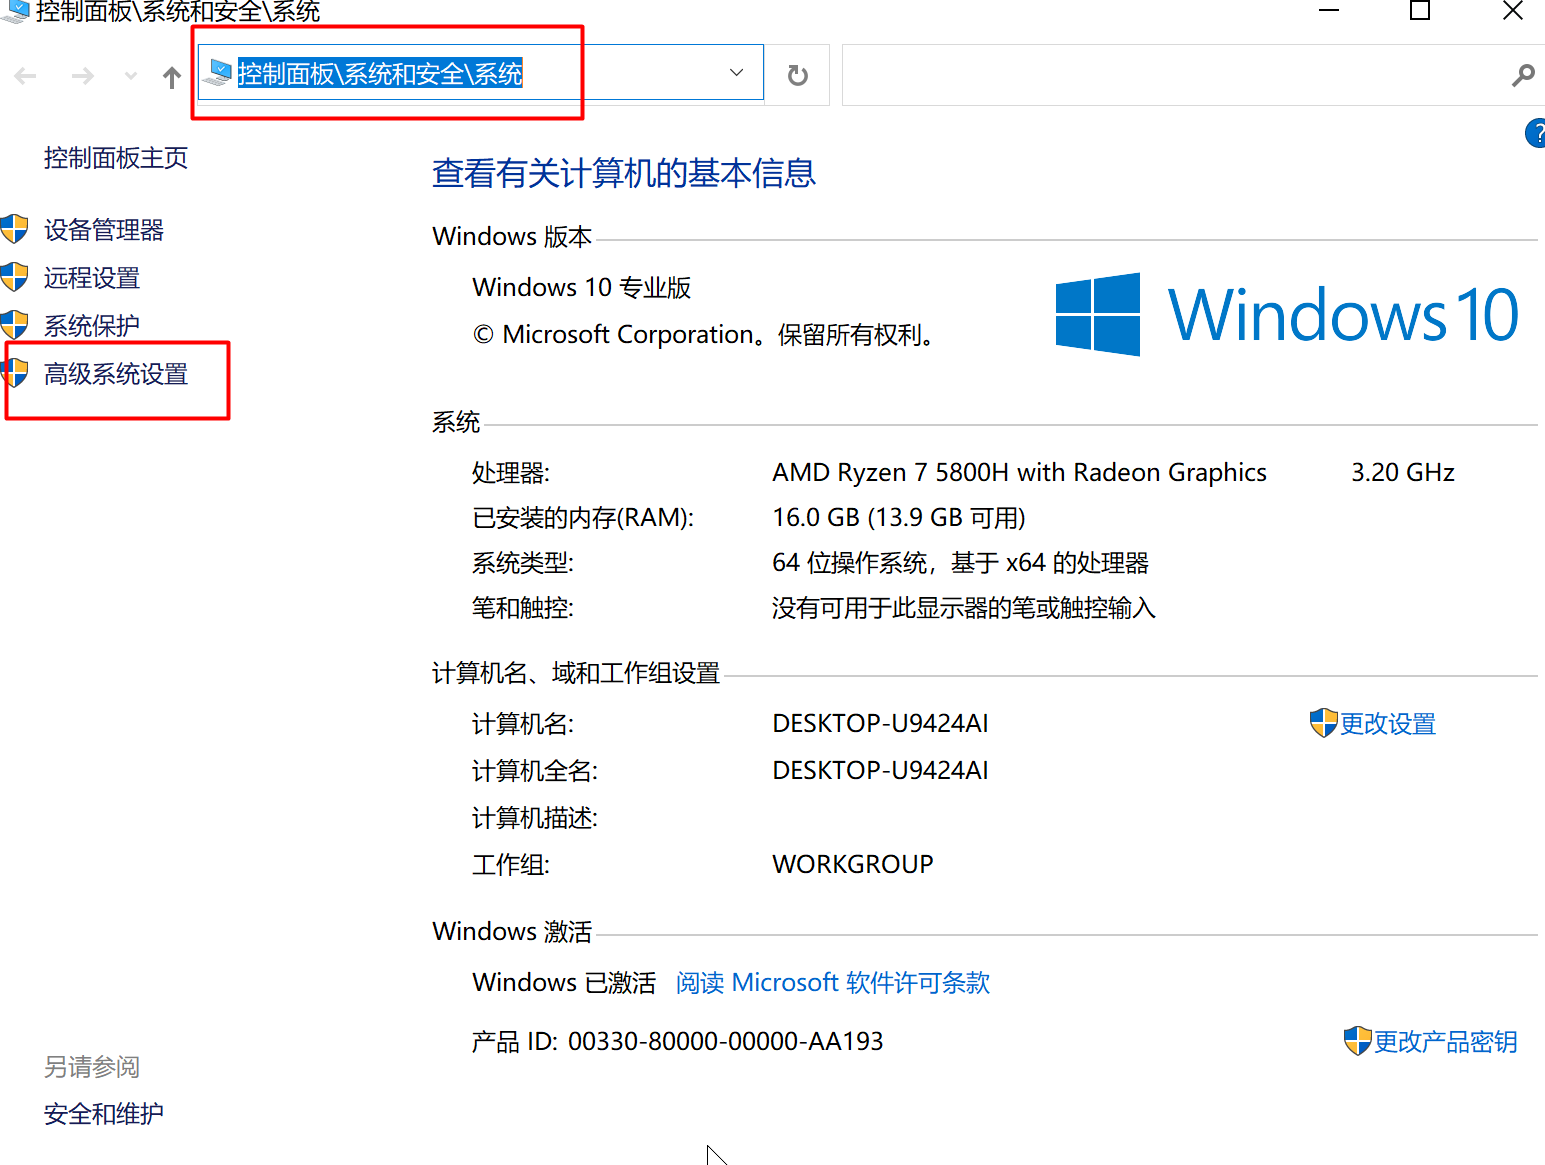Open 远程设置 in the left panel
1545x1165 pixels.
point(91,278)
